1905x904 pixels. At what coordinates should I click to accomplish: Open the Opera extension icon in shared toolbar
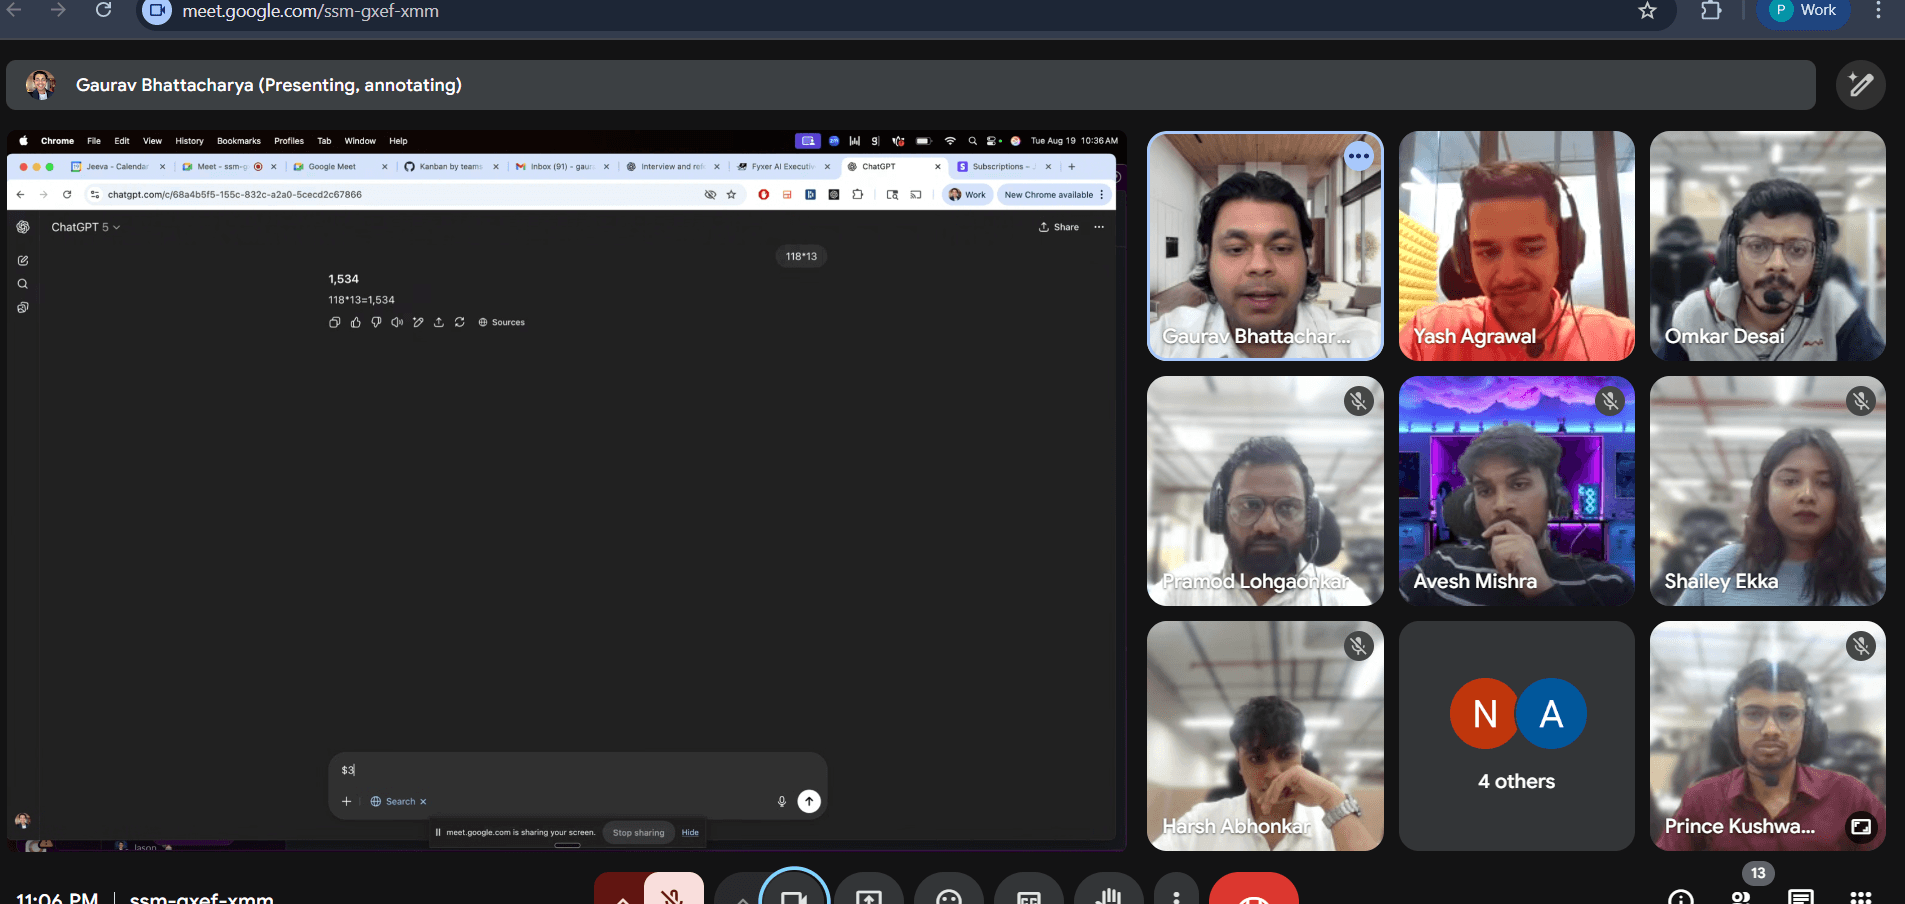[x=764, y=195]
